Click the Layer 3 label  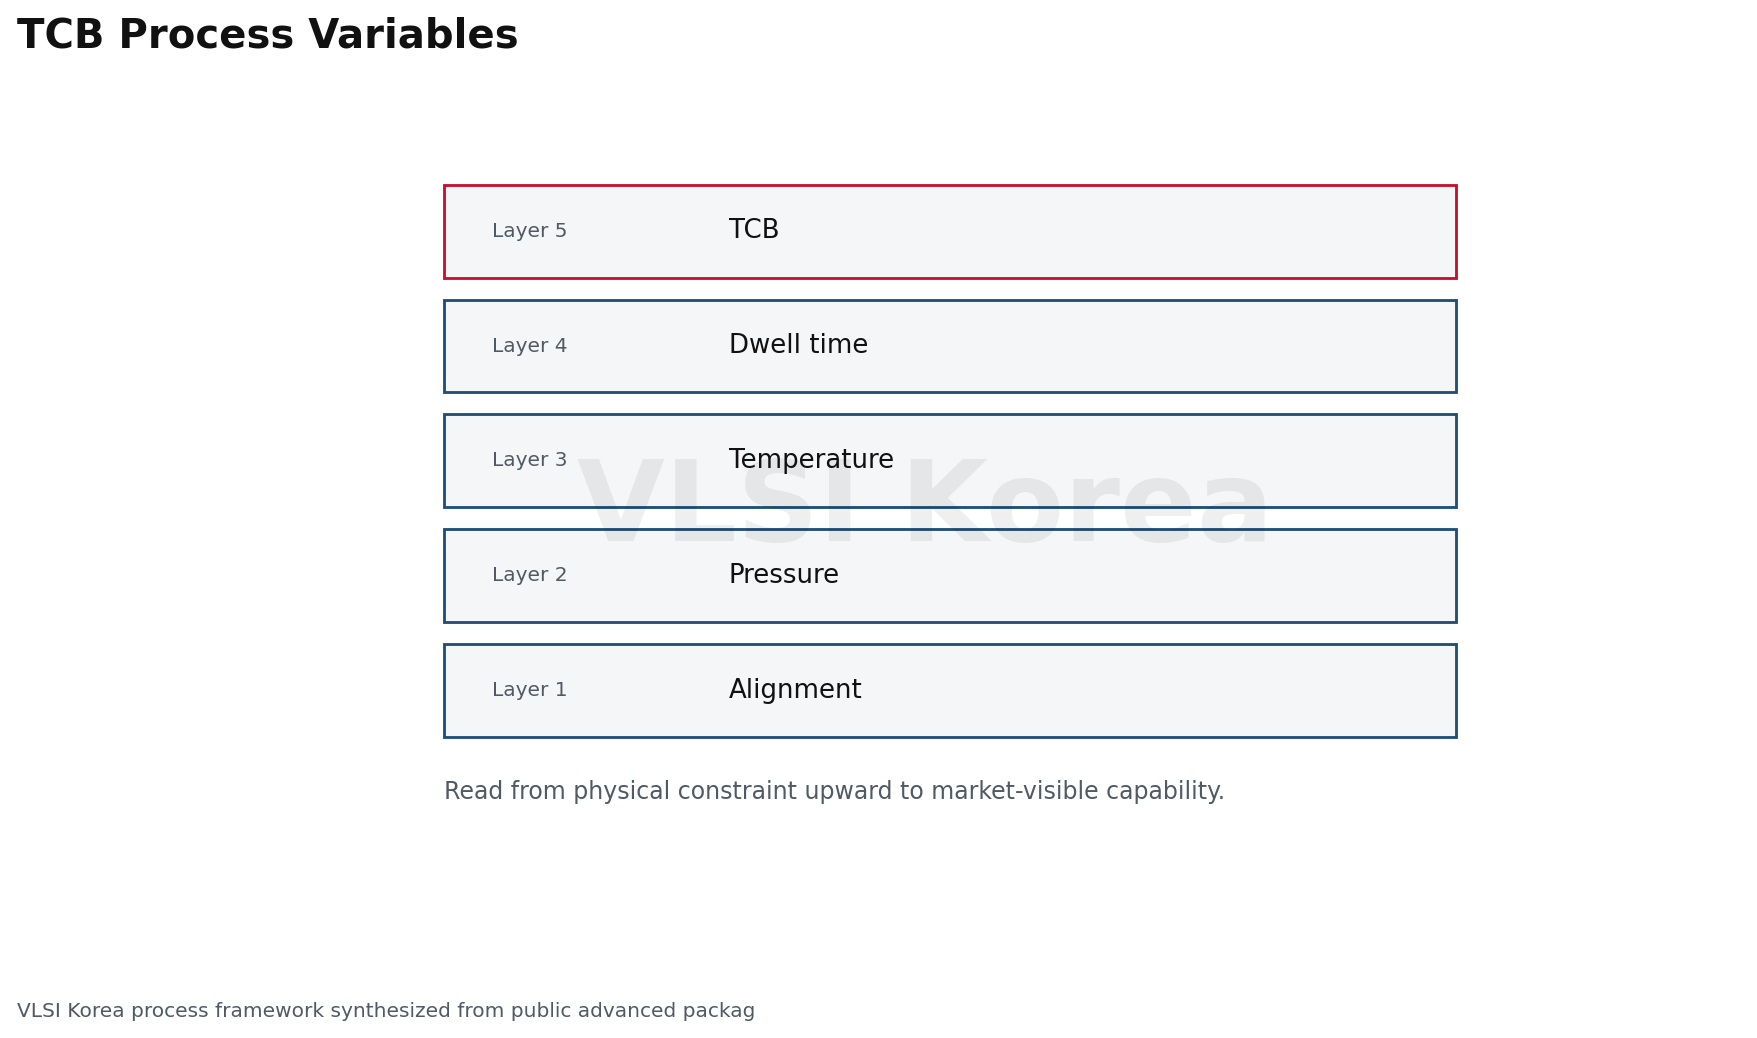[x=529, y=460]
